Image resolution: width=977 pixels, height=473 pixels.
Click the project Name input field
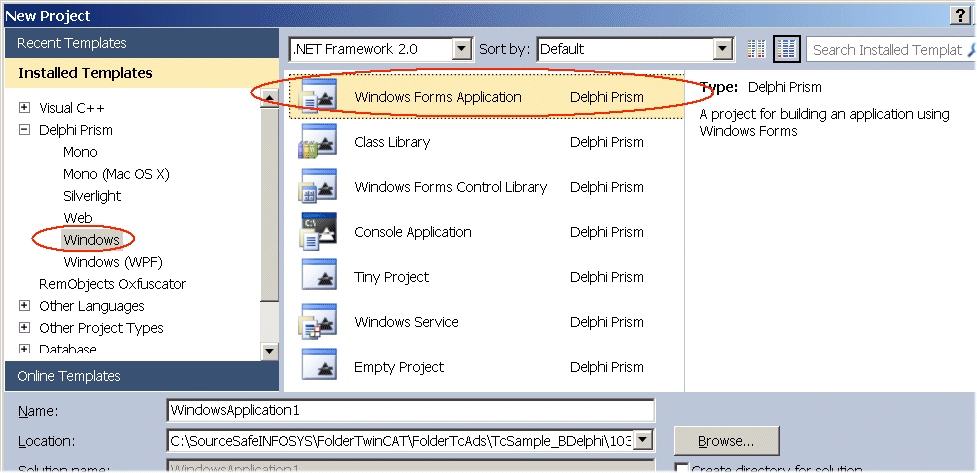[411, 410]
